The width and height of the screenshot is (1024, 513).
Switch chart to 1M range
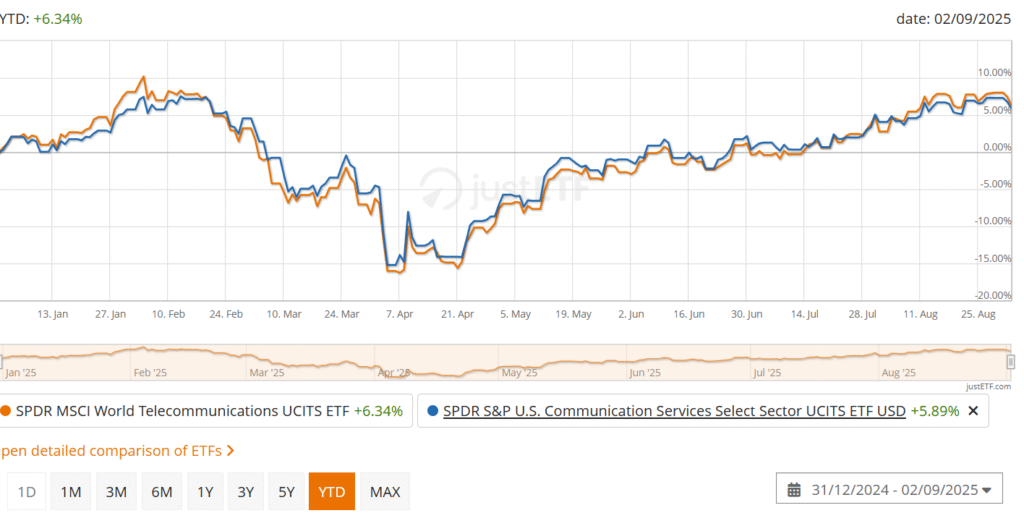(x=71, y=491)
